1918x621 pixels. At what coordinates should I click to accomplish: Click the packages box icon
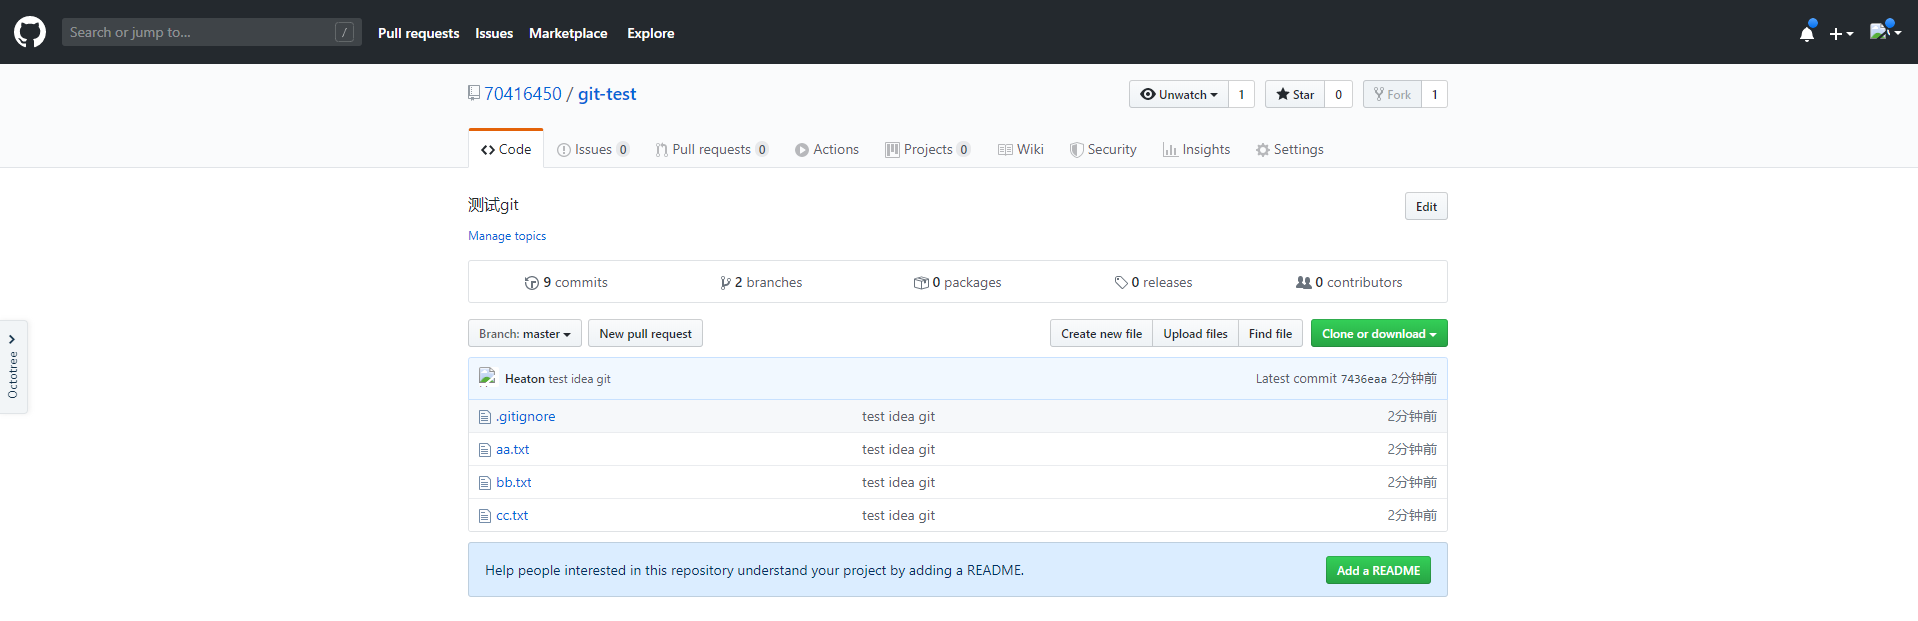[x=921, y=283]
